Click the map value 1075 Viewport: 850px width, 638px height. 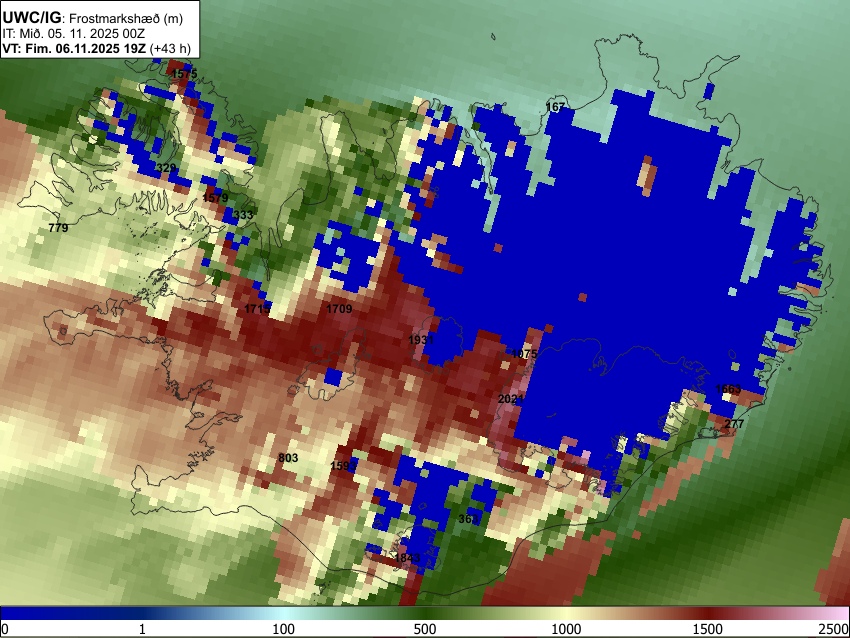pyautogui.click(x=524, y=354)
